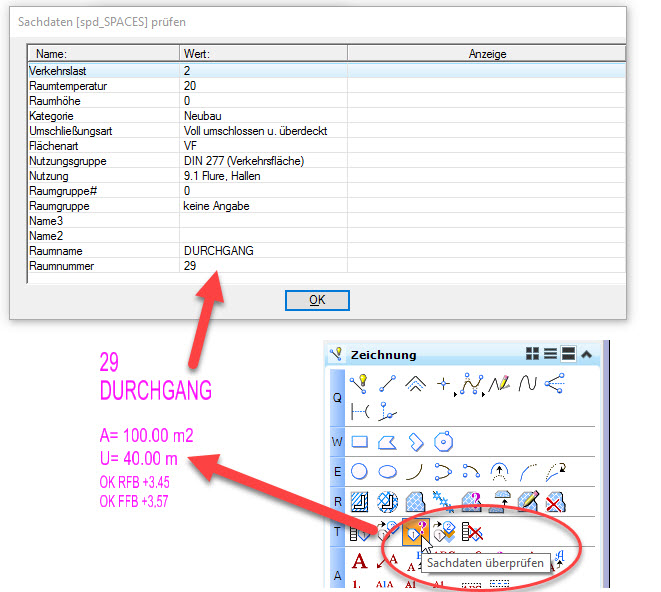Viewport: 661px width, 592px height.
Task: Select the SmartLine tool with the light bulb in the Q row
Action: click(359, 384)
